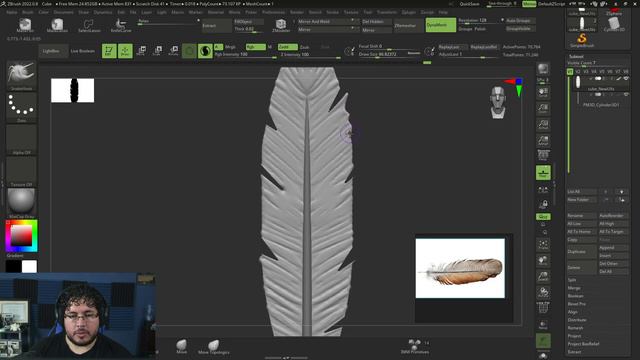Click the QuickSave button

(x=469, y=4)
